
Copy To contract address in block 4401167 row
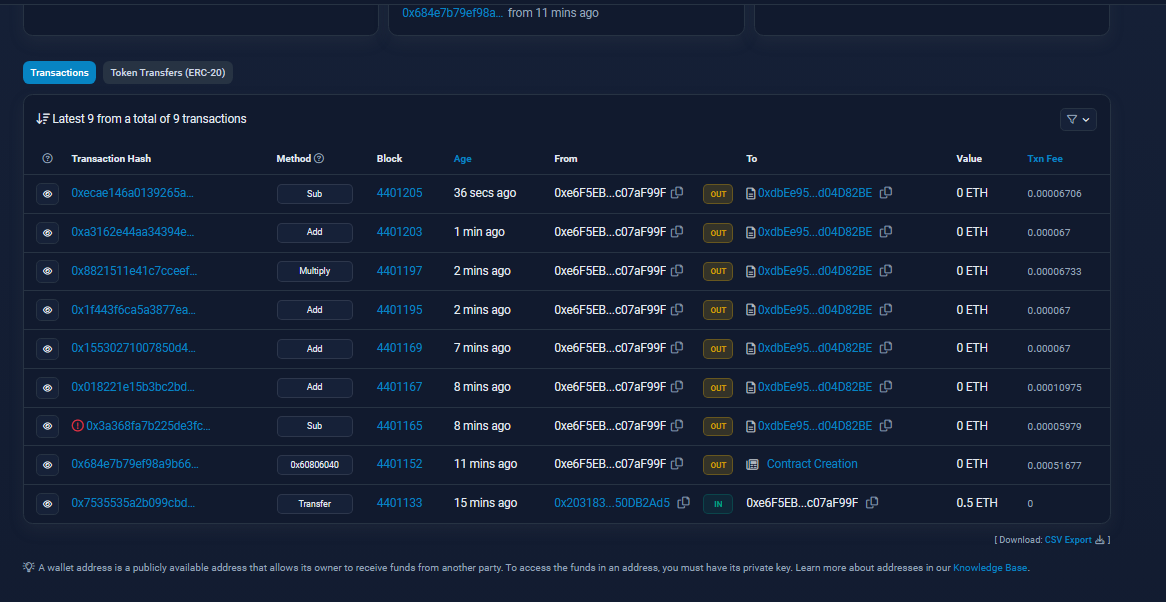coord(886,386)
